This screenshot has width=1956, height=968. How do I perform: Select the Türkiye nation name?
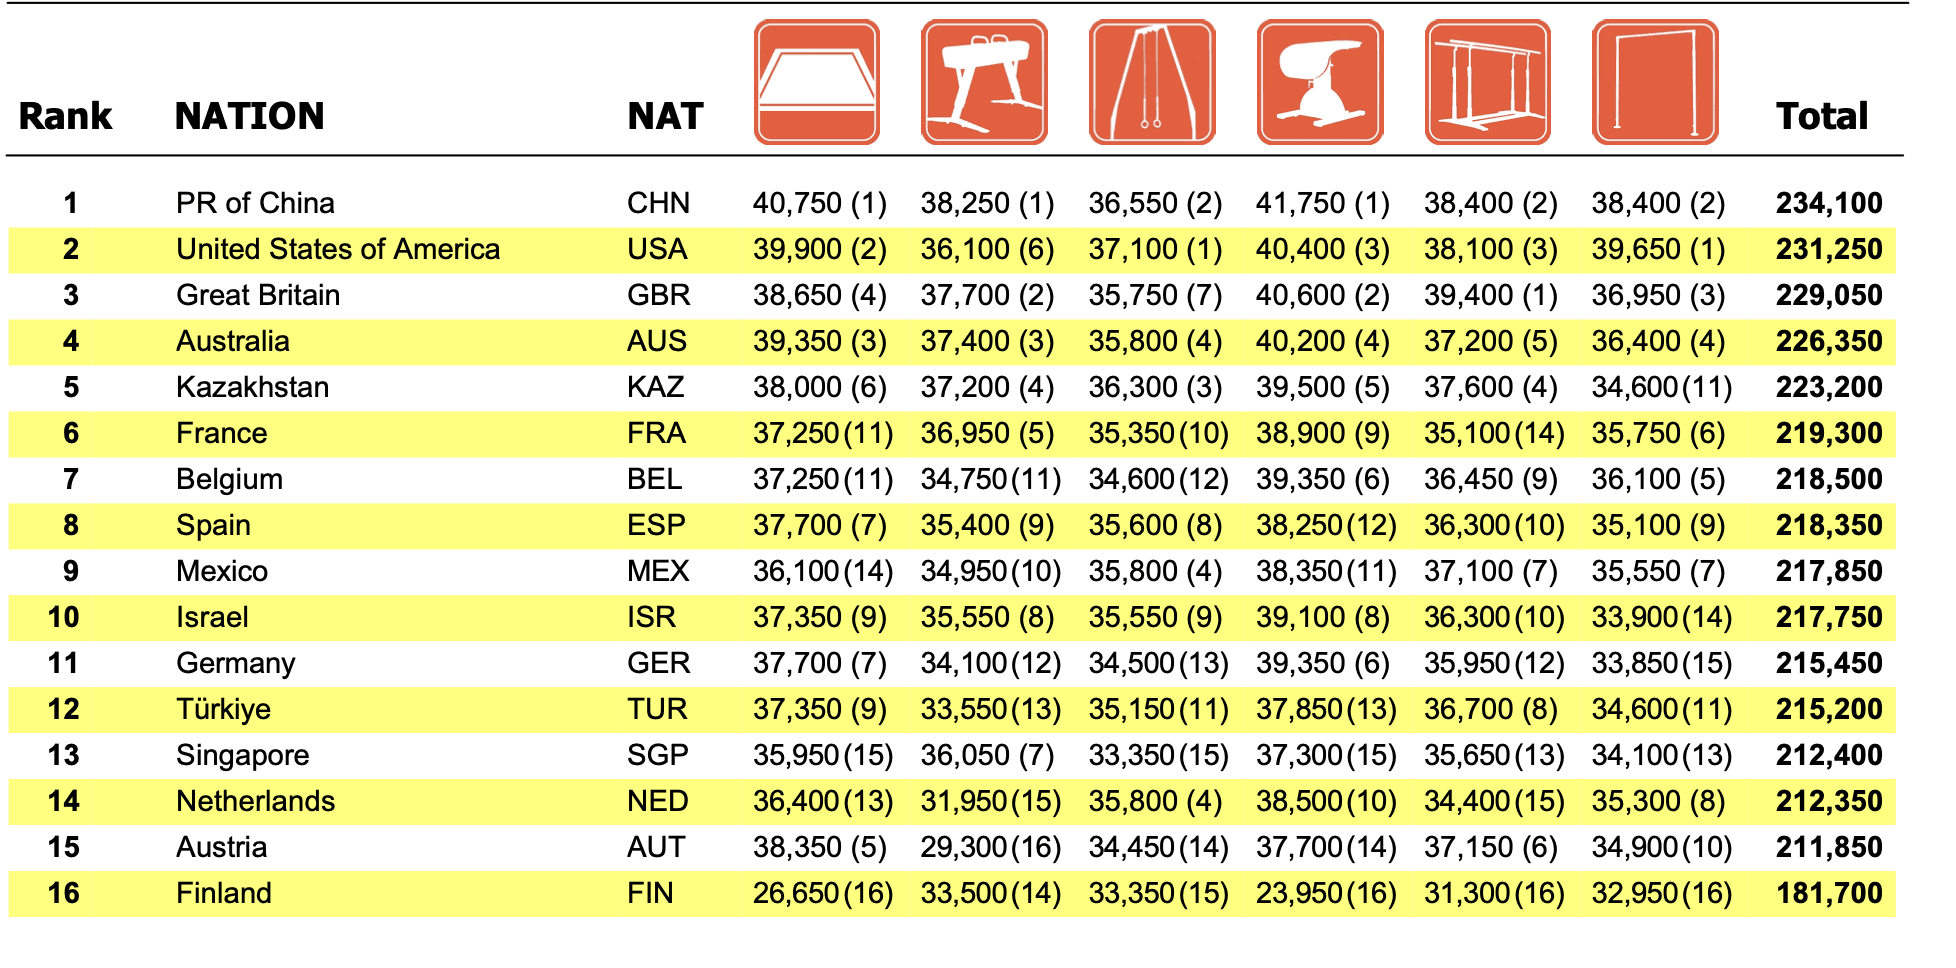pyautogui.click(x=223, y=709)
